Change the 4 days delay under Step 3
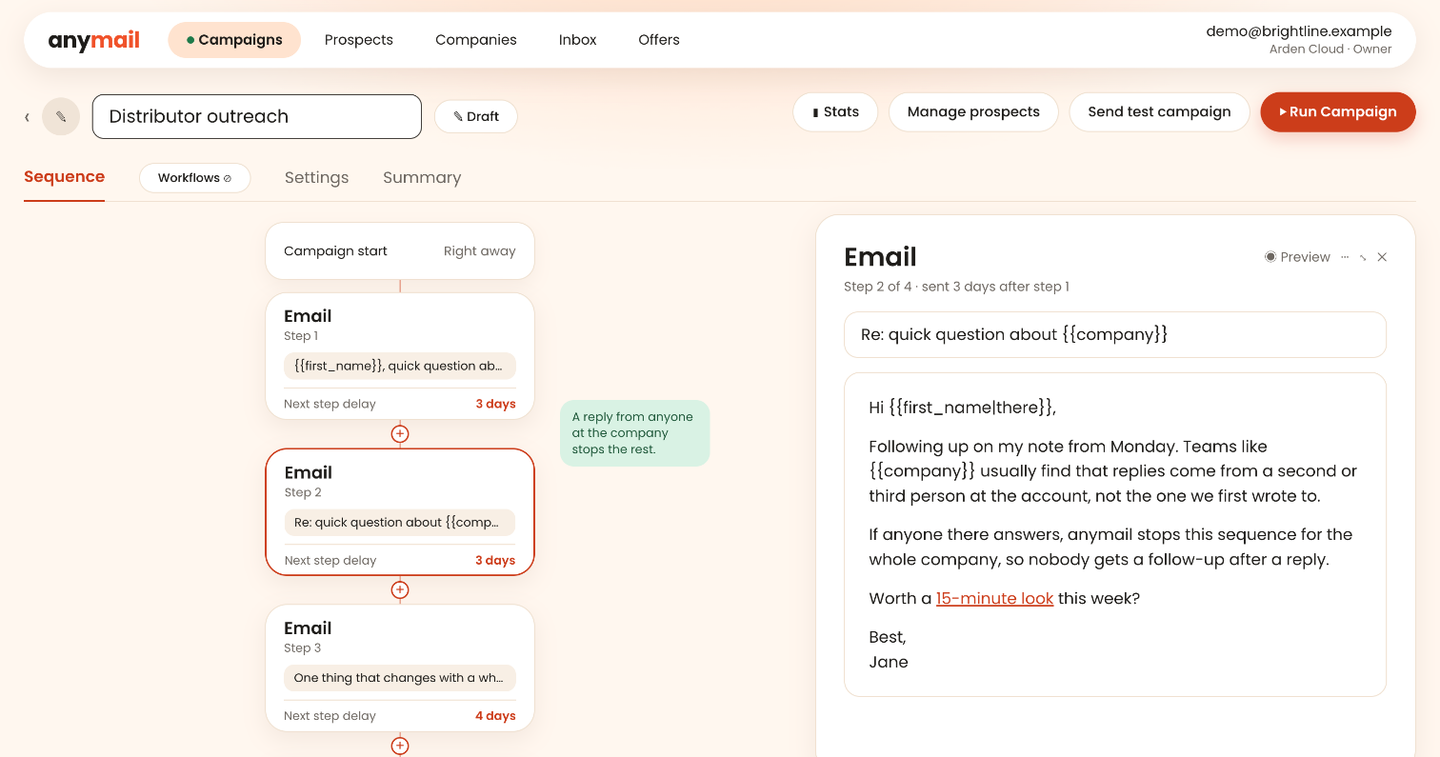Viewport: 1440px width, 757px height. (x=495, y=716)
